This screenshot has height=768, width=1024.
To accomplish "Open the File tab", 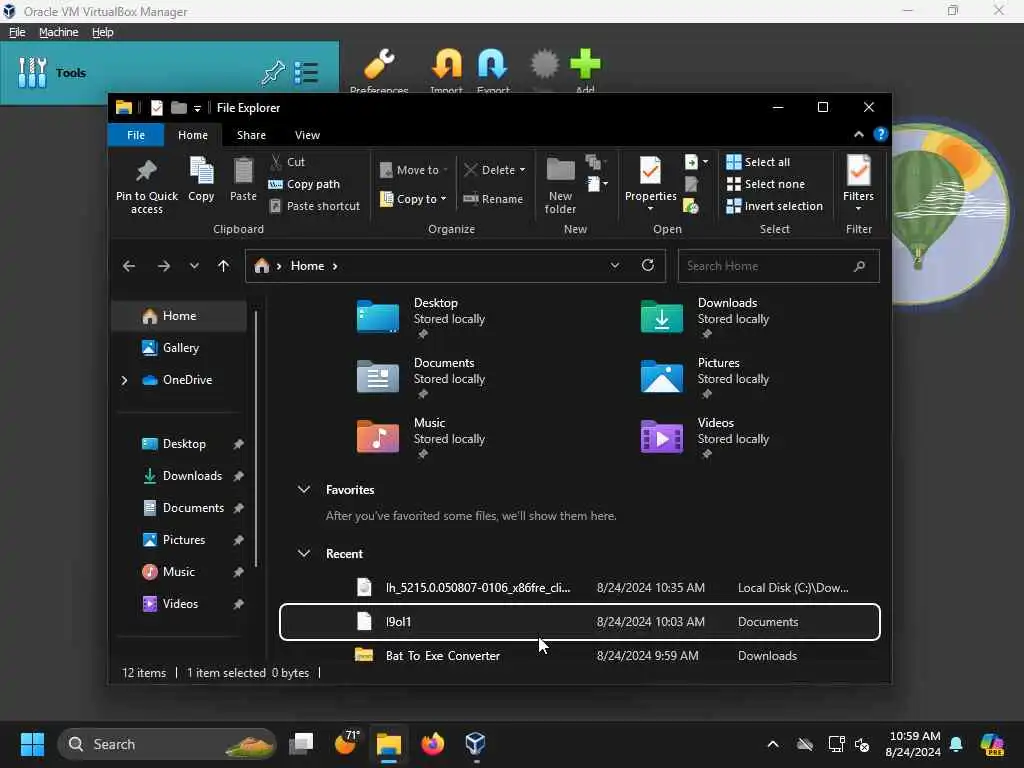I will tap(136, 135).
